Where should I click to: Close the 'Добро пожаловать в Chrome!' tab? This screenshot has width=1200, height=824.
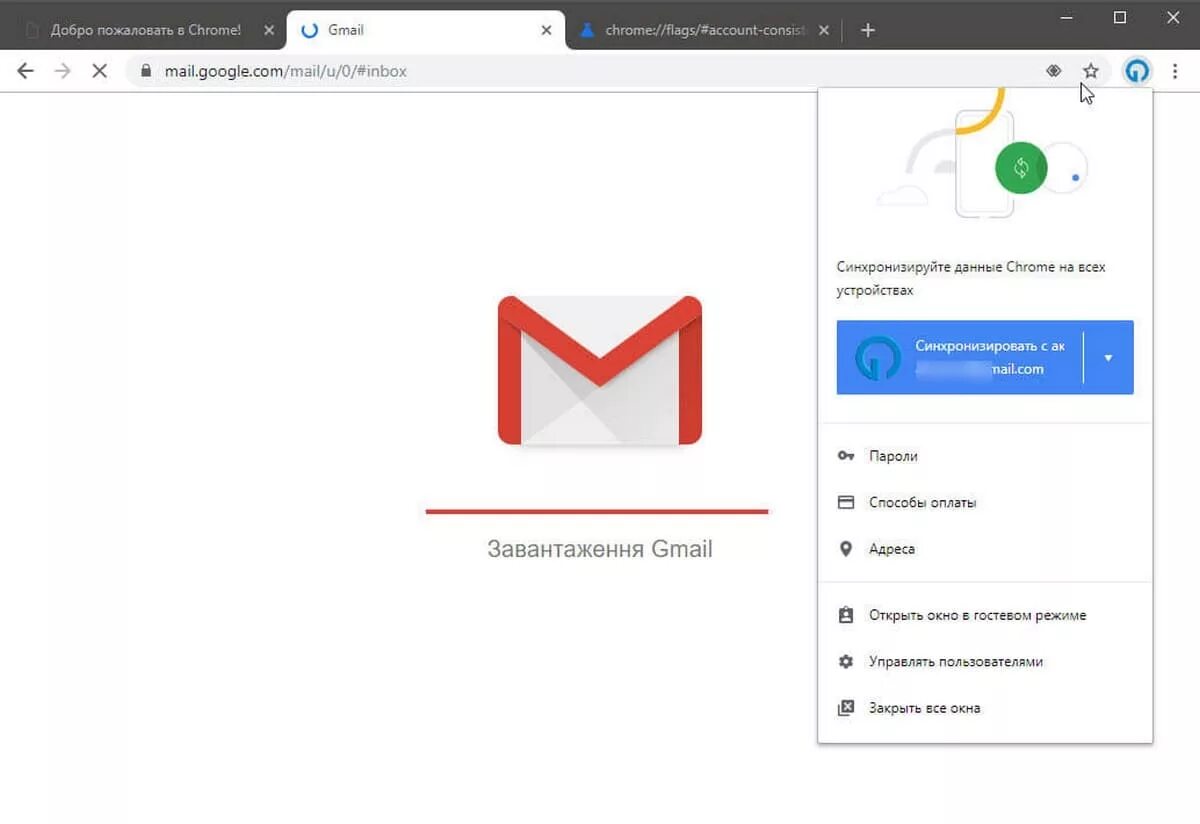[x=269, y=30]
